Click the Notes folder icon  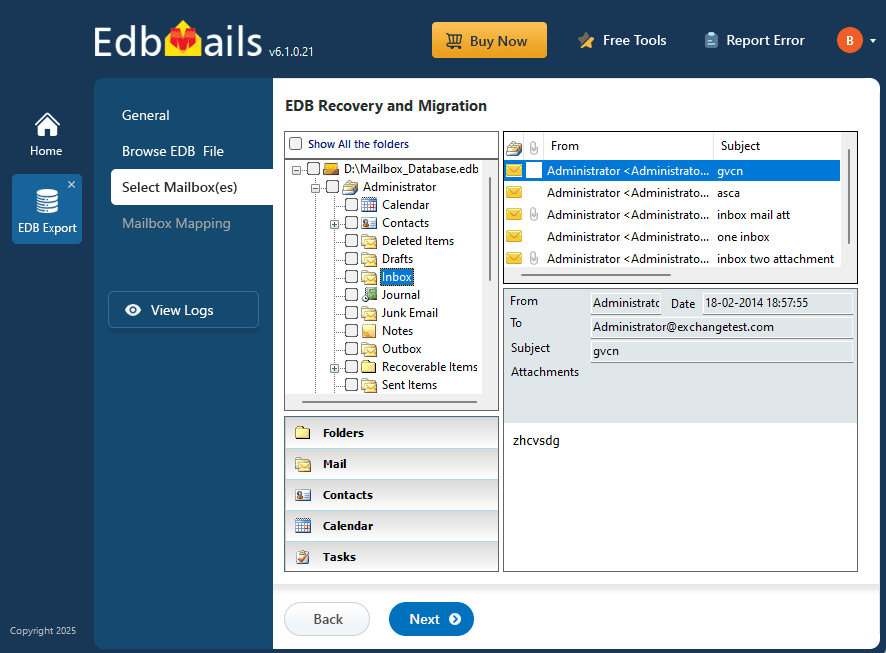point(369,330)
